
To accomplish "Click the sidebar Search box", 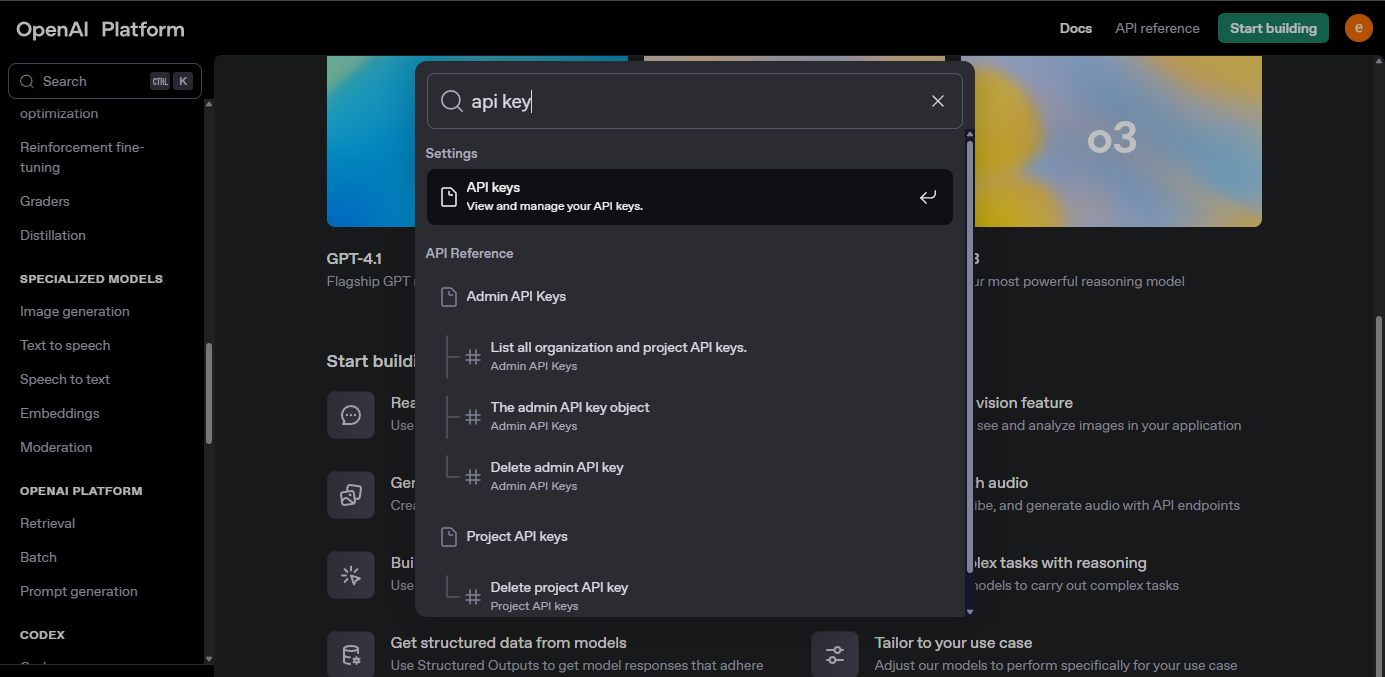I will (105, 81).
